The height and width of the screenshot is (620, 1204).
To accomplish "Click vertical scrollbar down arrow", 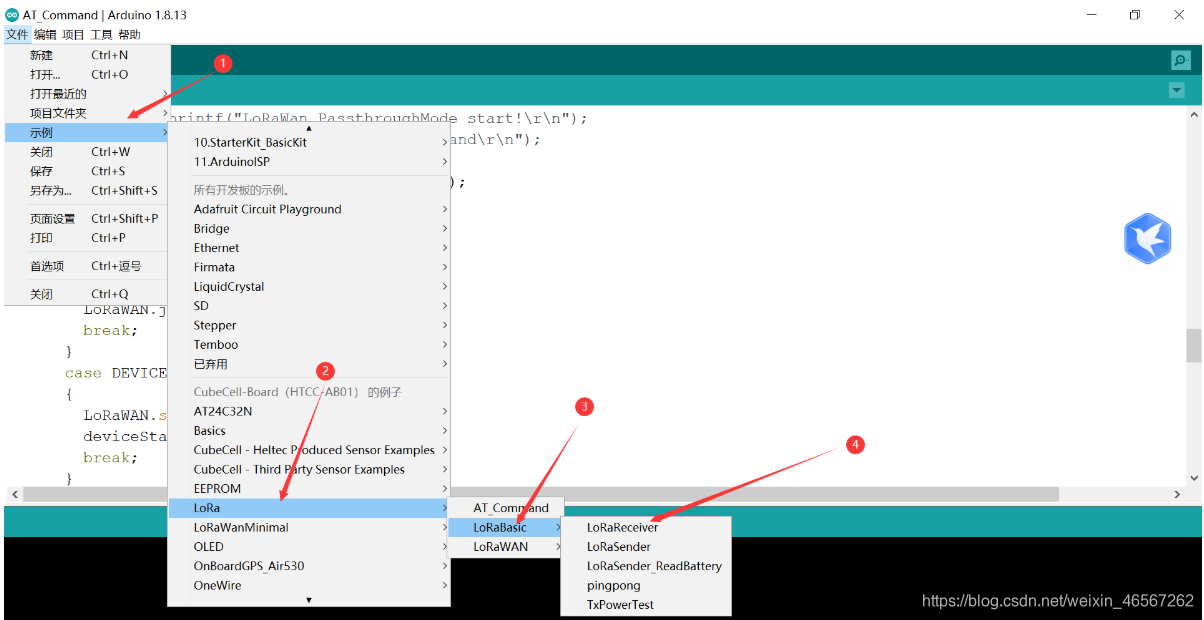I will click(1193, 479).
